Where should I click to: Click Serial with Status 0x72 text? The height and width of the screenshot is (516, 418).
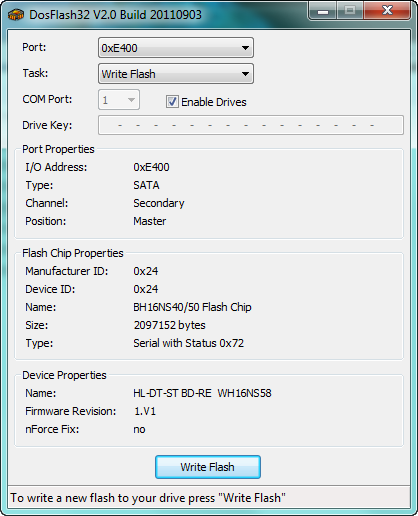(x=189, y=343)
